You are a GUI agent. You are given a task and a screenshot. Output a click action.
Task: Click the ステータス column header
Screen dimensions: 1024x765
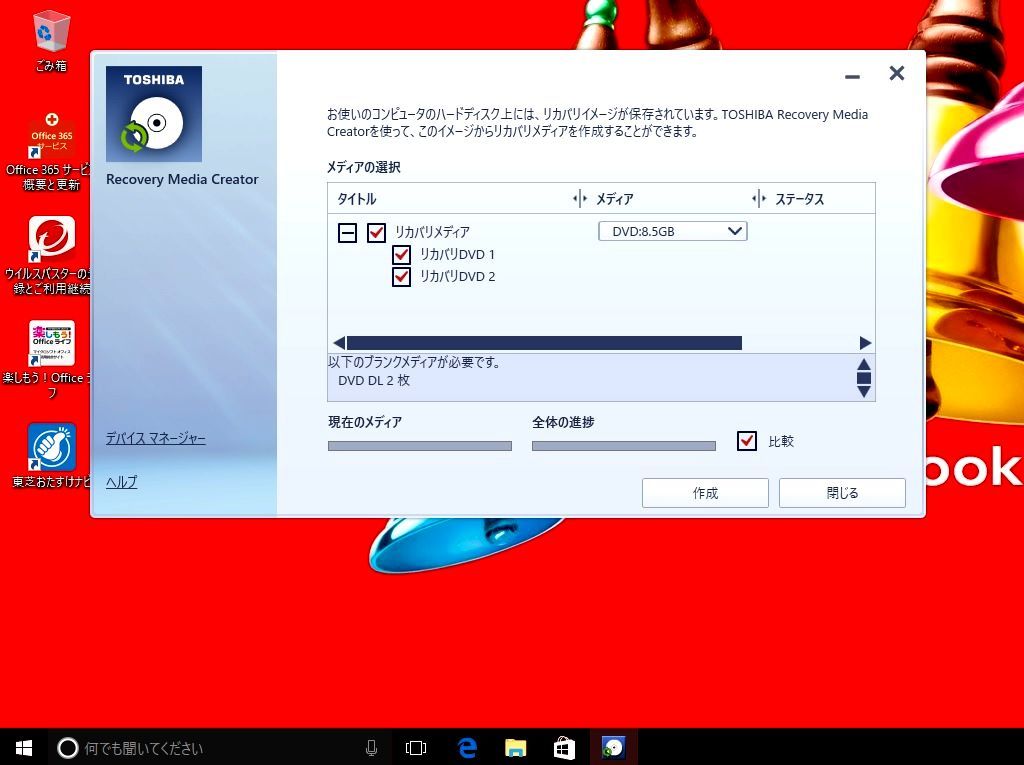pyautogui.click(x=799, y=199)
